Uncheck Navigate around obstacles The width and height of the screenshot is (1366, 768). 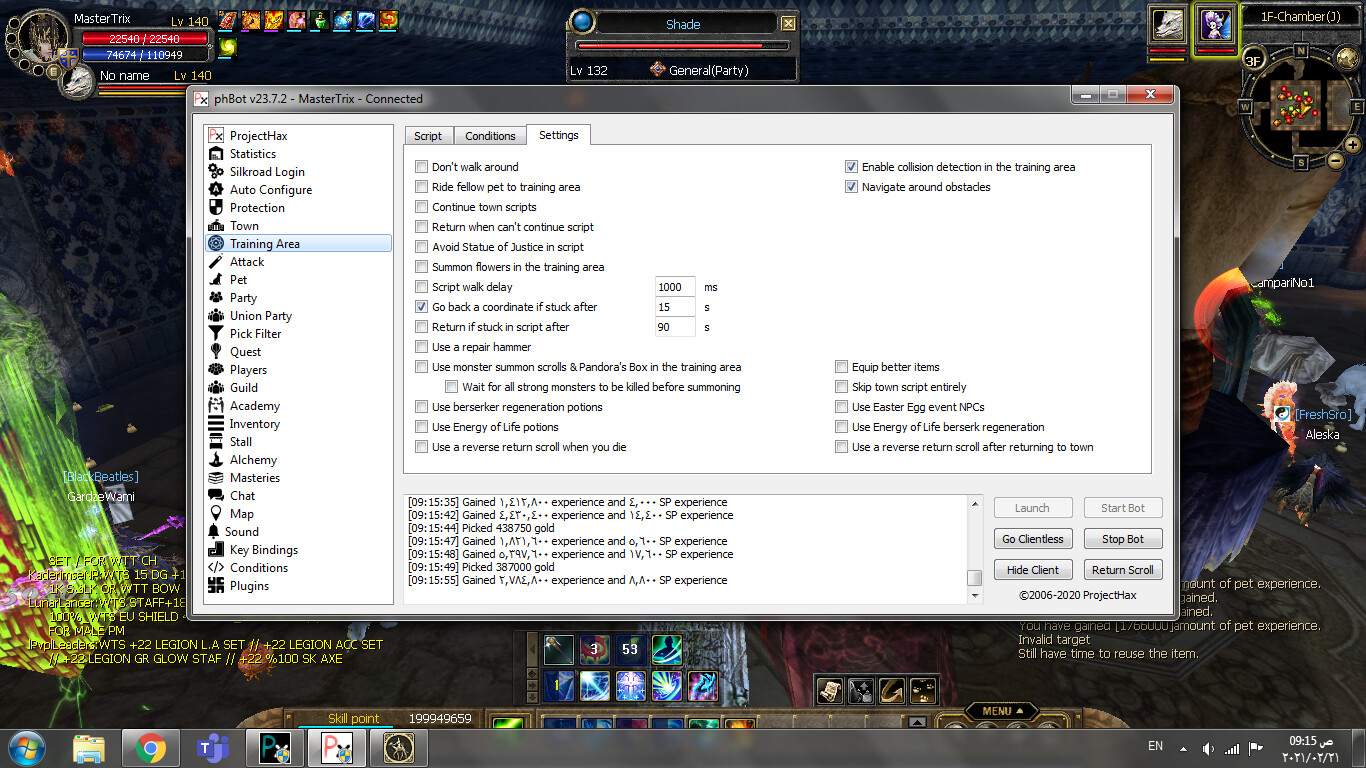(852, 187)
